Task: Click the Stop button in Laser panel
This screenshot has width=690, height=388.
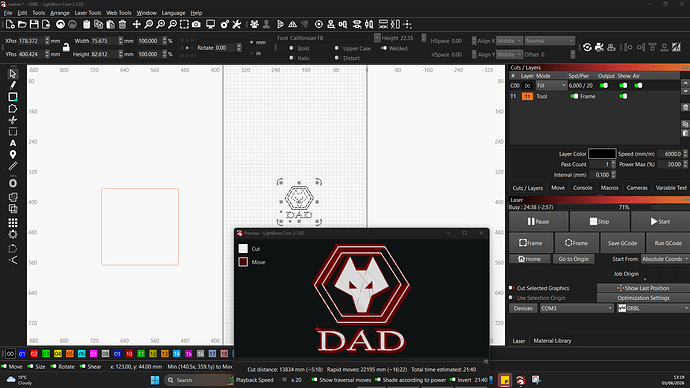Action: [x=599, y=221]
